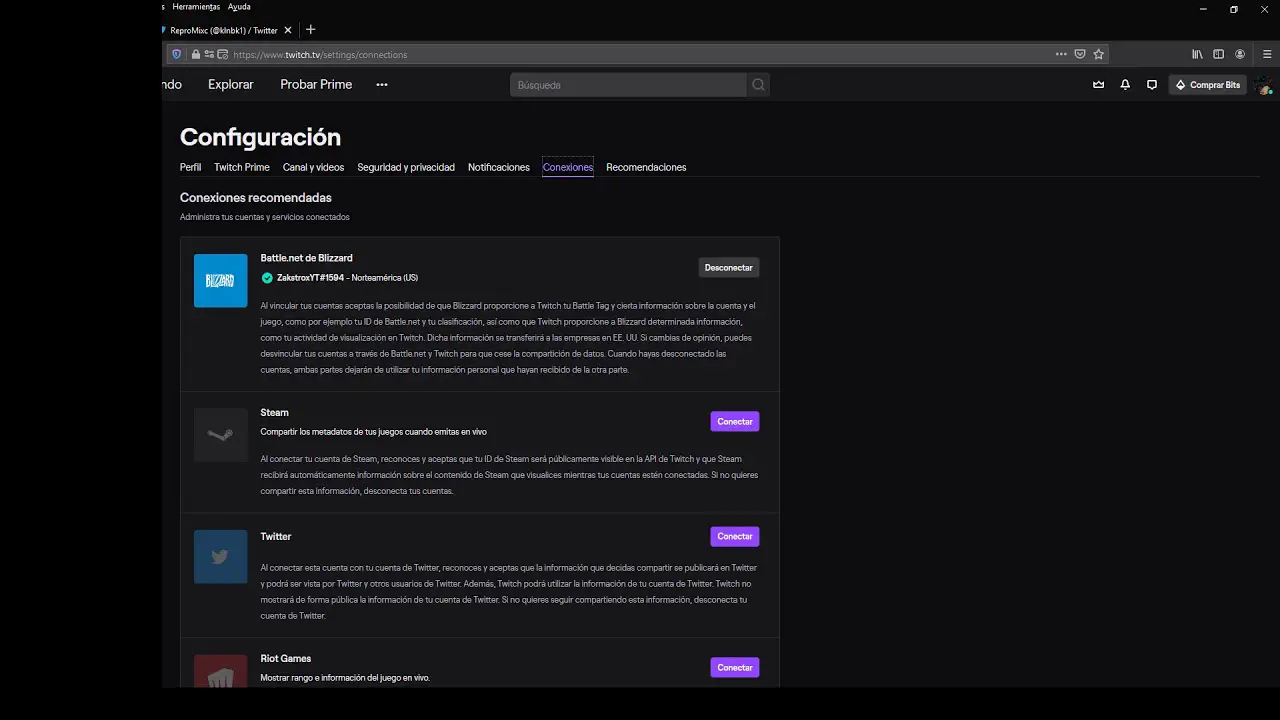The height and width of the screenshot is (720, 1280).
Task: Click the Save to Pocket icon
Action: click(1079, 54)
